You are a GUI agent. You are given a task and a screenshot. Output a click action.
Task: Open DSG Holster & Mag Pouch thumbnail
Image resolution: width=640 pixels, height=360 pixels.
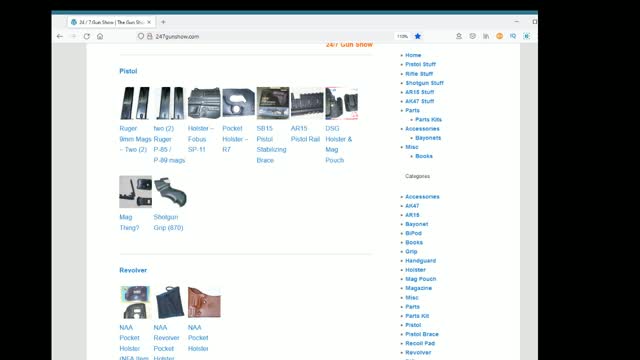(342, 103)
